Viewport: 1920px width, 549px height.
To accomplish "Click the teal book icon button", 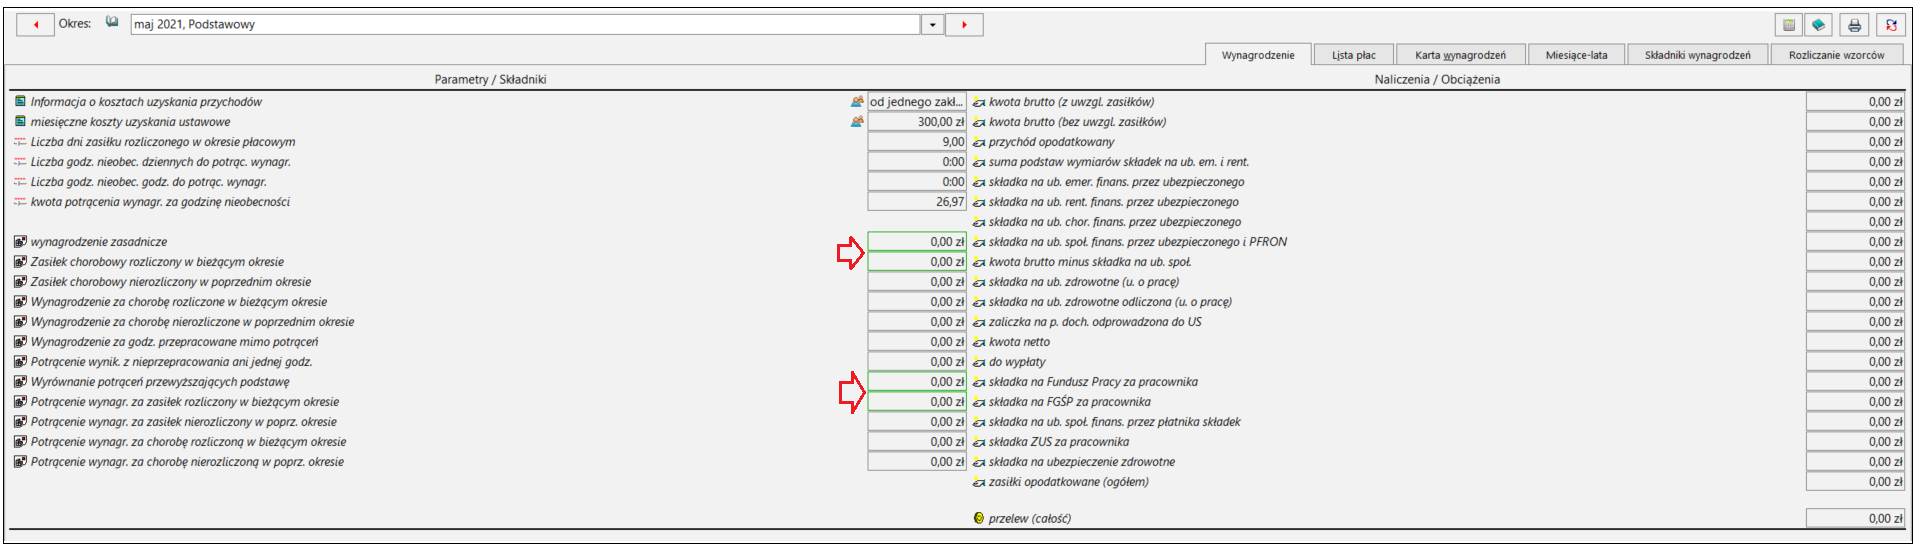I will pyautogui.click(x=1818, y=25).
